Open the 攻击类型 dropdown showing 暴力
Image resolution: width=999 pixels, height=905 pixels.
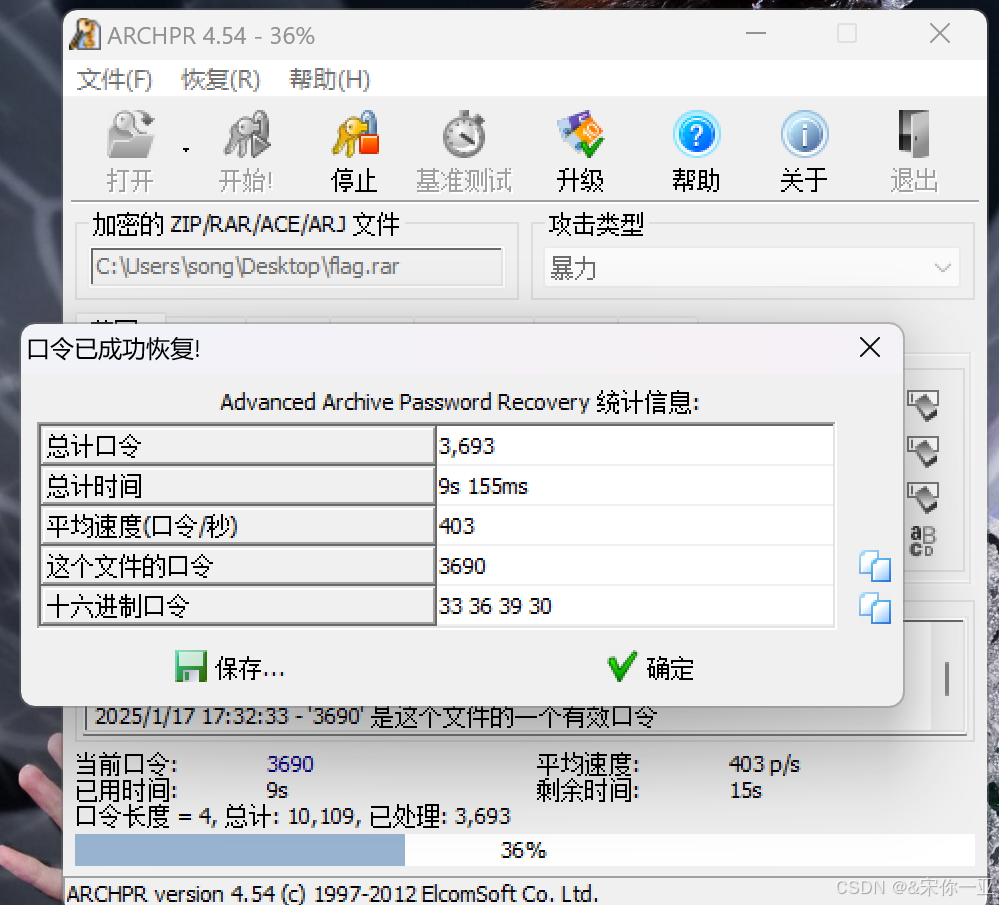(751, 268)
